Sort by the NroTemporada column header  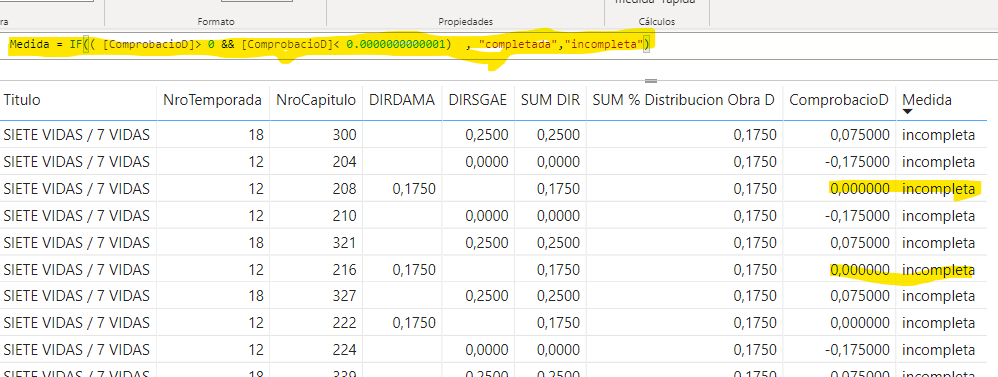(212, 100)
